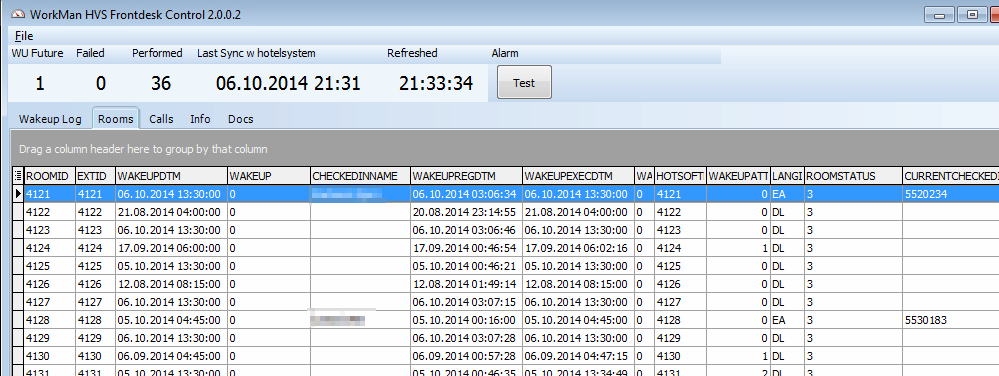Click the Performed count 36
Image resolution: width=999 pixels, height=376 pixels.
click(x=161, y=83)
